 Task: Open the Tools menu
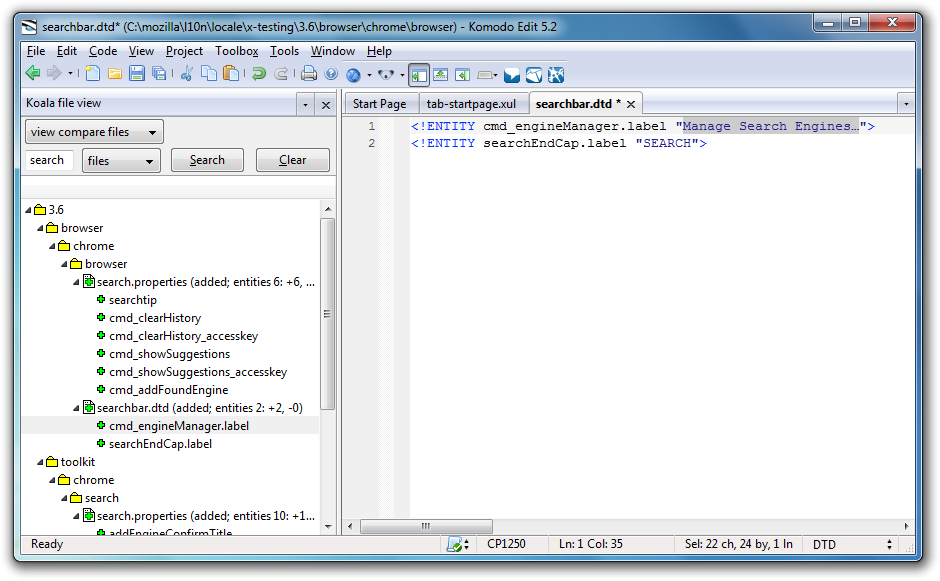[284, 51]
